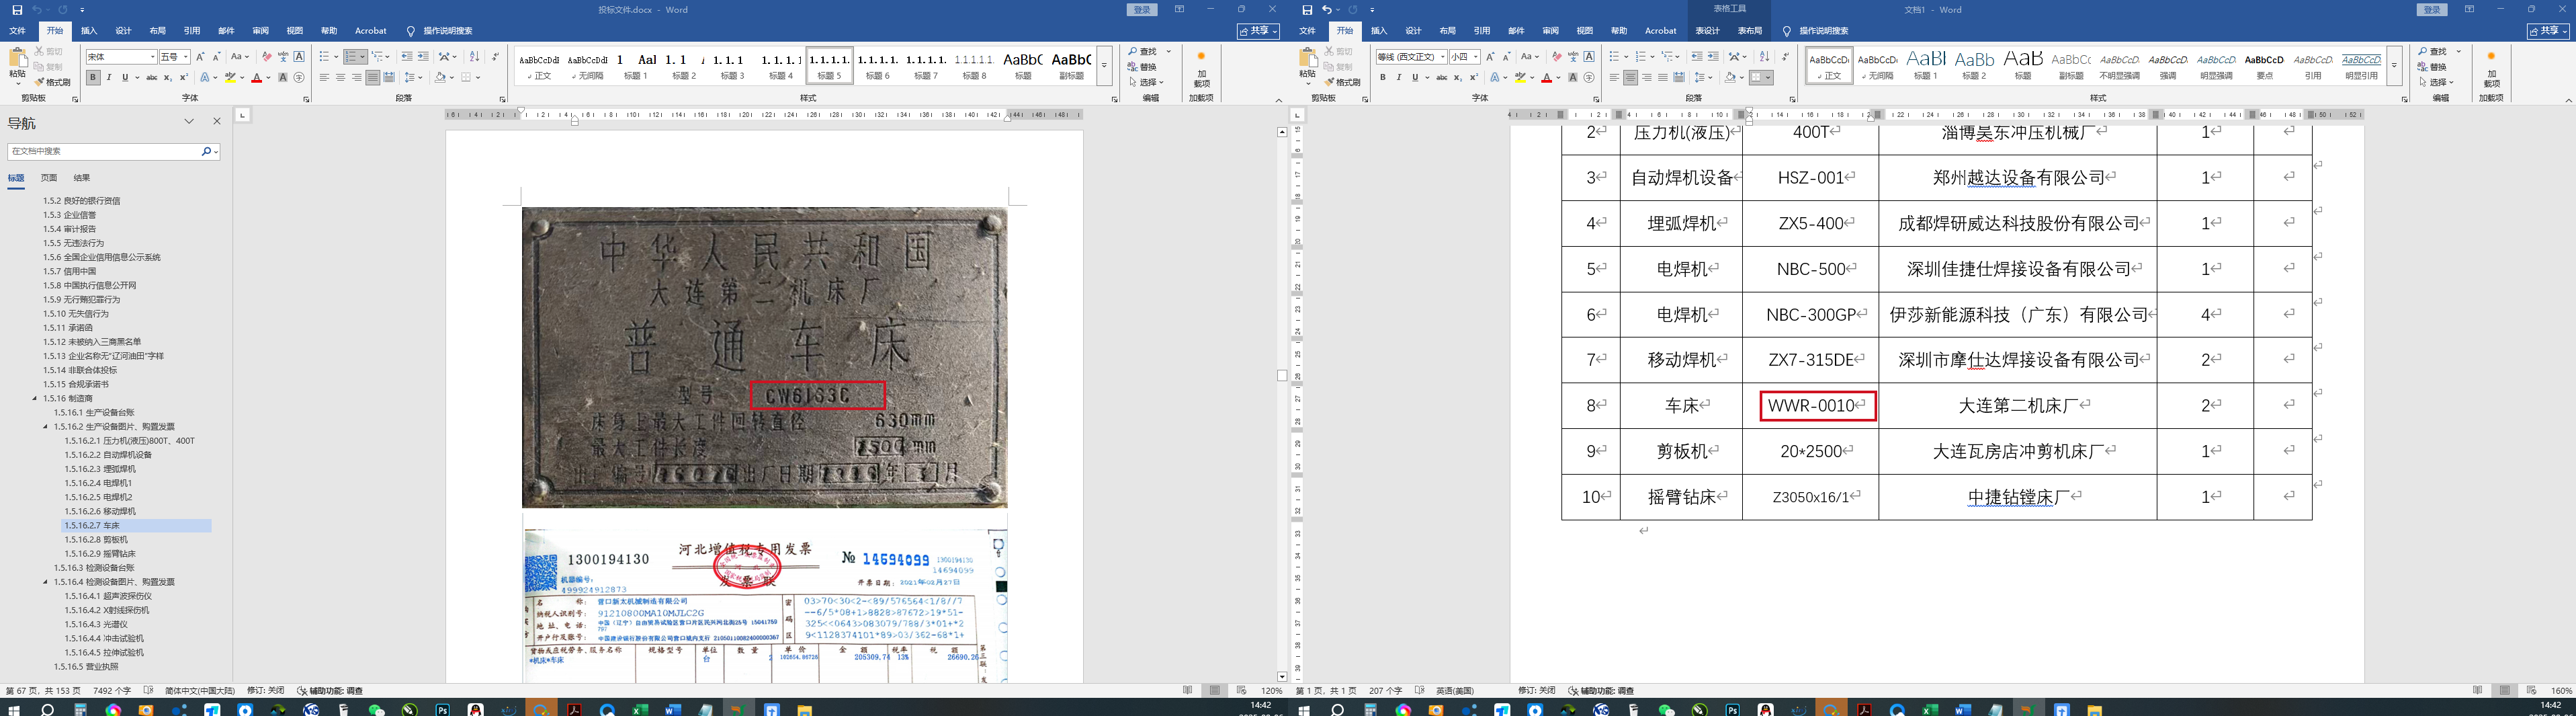This screenshot has height=716, width=2576.
Task: Show paragraph marks in 文档1 window
Action: [x=1786, y=57]
